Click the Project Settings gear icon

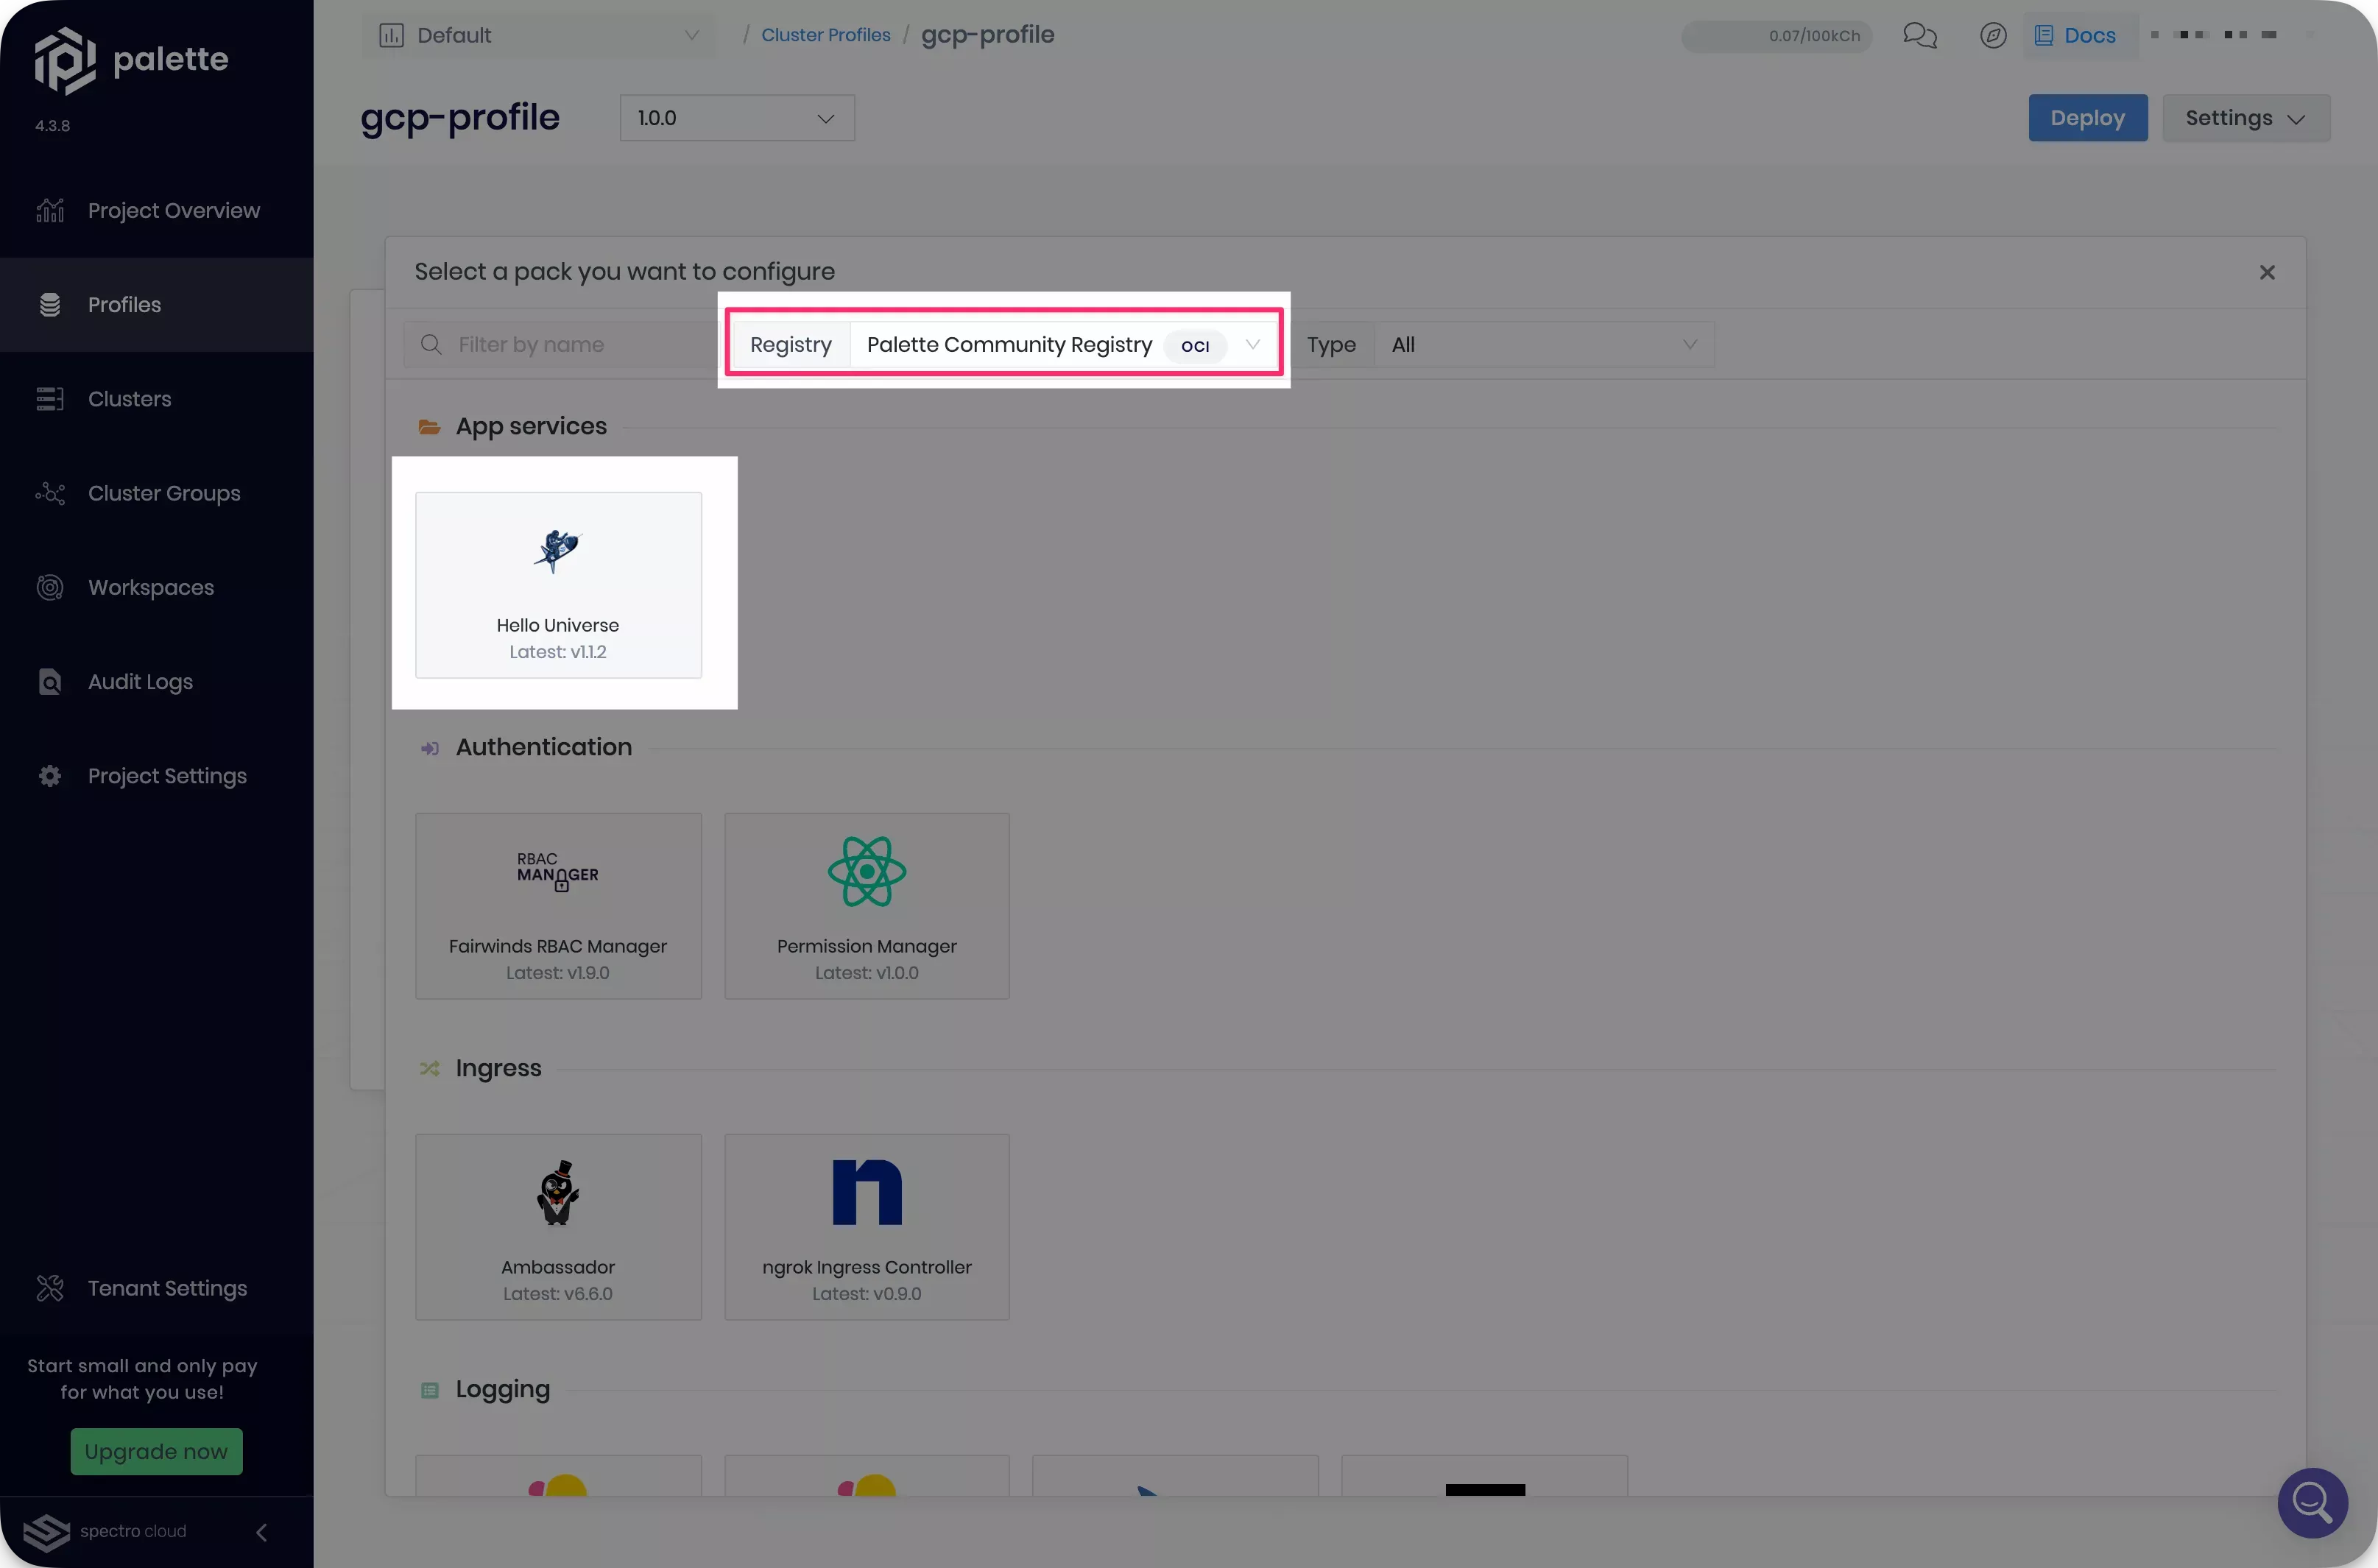coord(50,776)
